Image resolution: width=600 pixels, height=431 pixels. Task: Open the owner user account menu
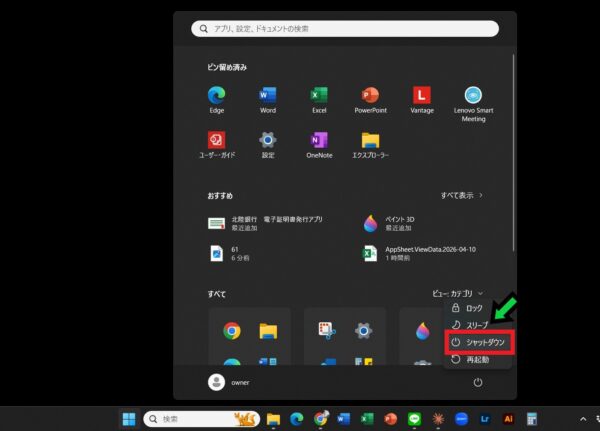coord(229,382)
